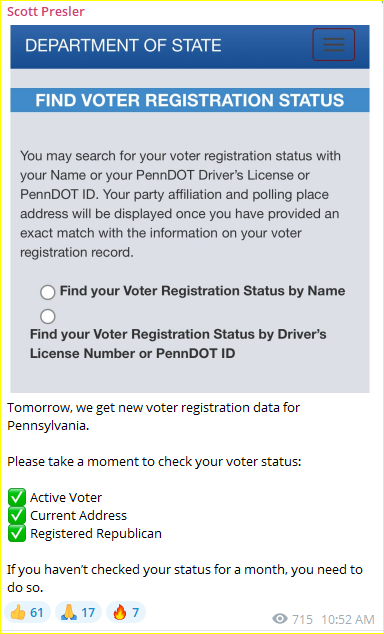Click the fire emoji icon
Screen dimensions: 384x634
click(x=120, y=613)
